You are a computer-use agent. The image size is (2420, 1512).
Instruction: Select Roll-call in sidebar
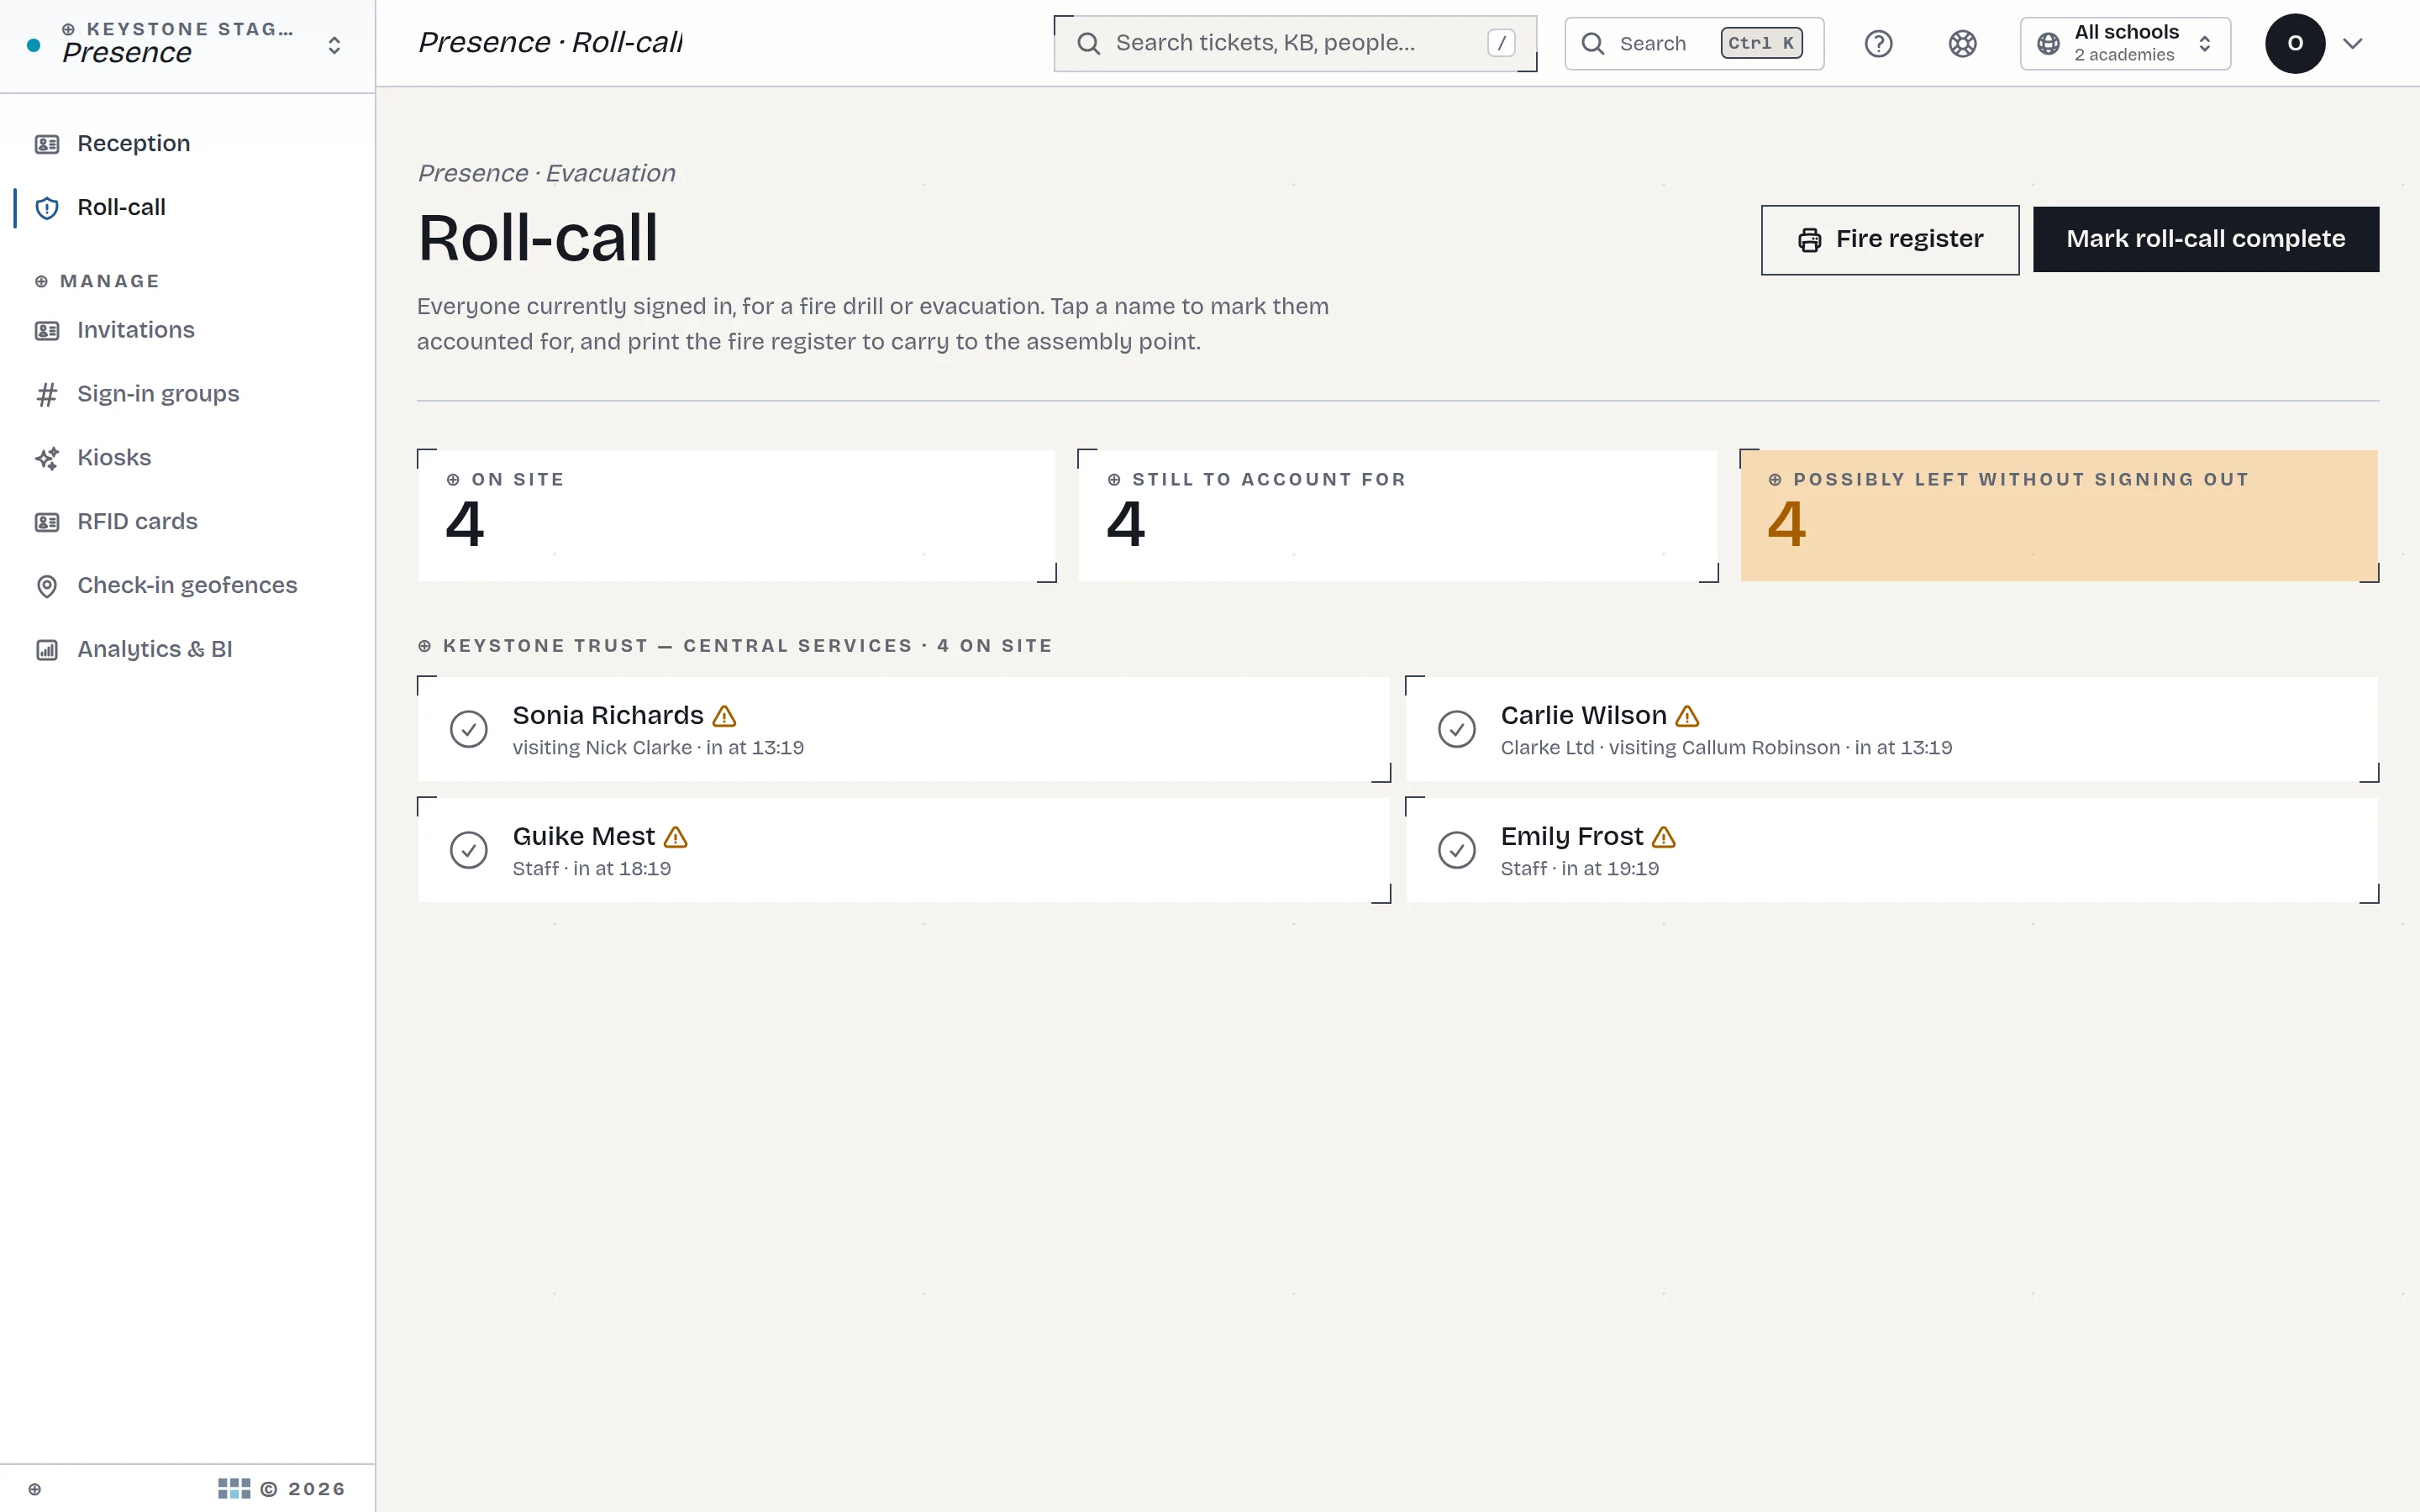pyautogui.click(x=188, y=208)
